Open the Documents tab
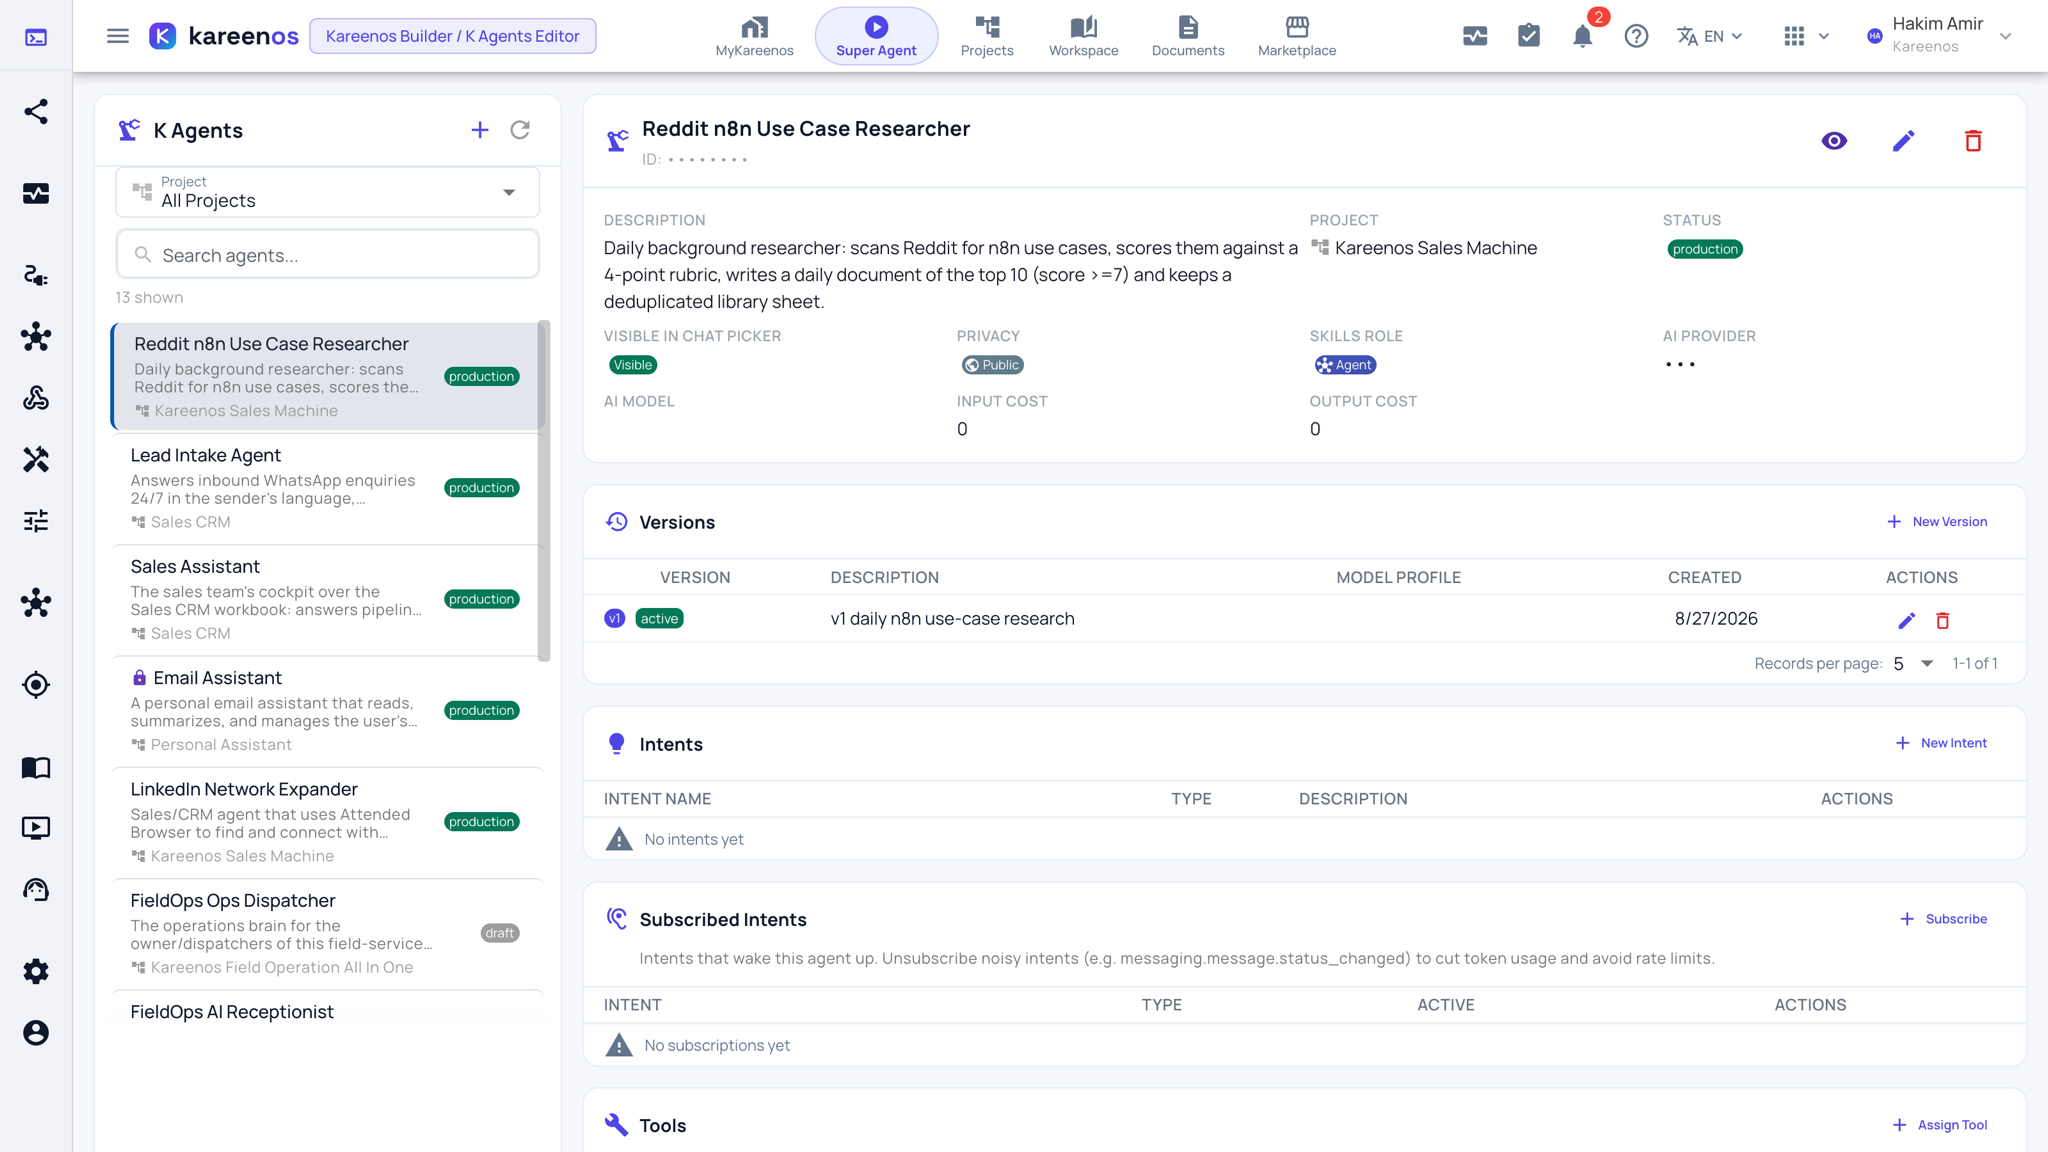This screenshot has width=2048, height=1152. coord(1188,36)
